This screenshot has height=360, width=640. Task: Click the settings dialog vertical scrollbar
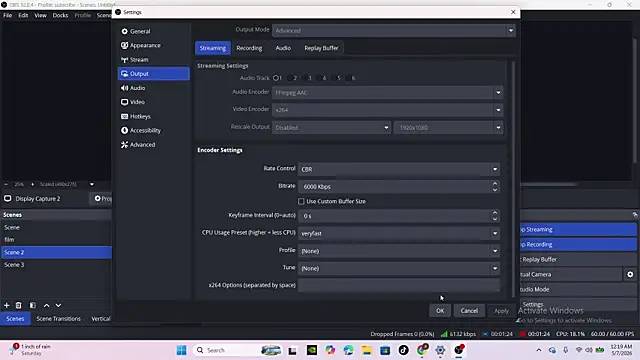pyautogui.click(x=513, y=180)
